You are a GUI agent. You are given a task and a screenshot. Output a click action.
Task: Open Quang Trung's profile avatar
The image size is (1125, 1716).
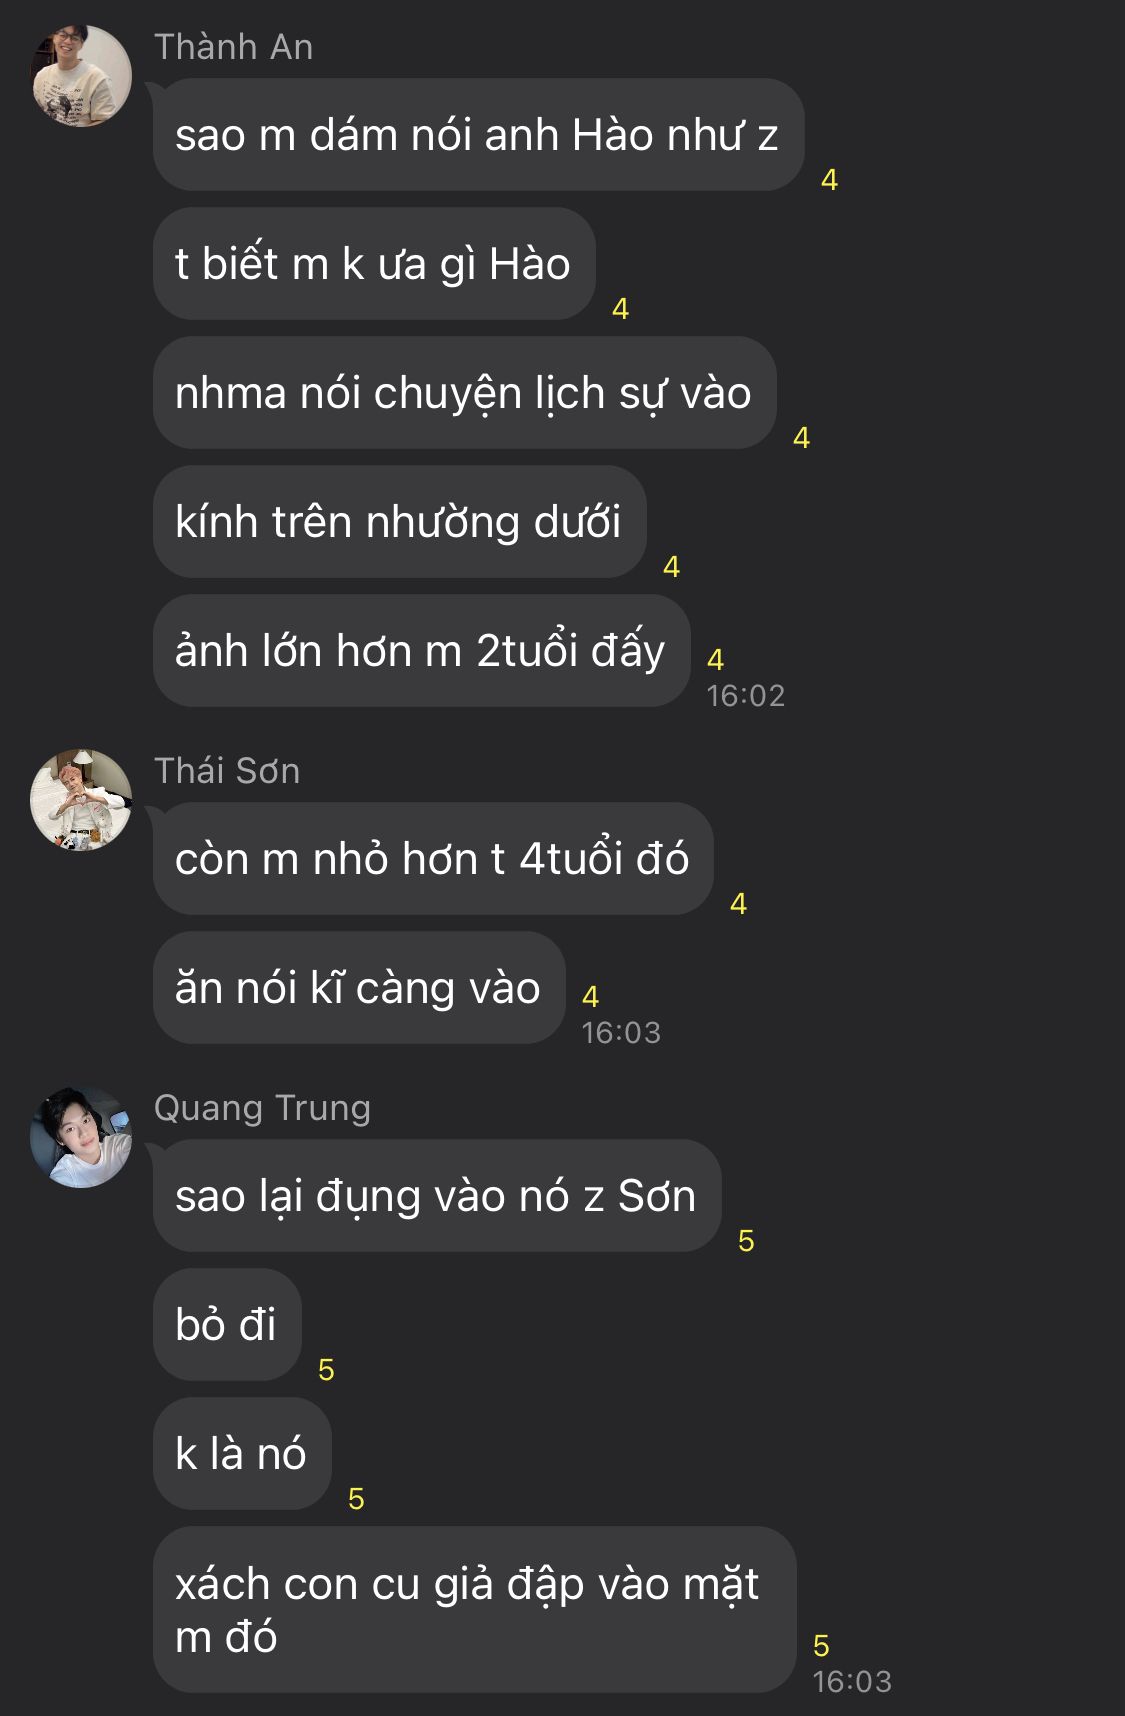click(81, 1137)
